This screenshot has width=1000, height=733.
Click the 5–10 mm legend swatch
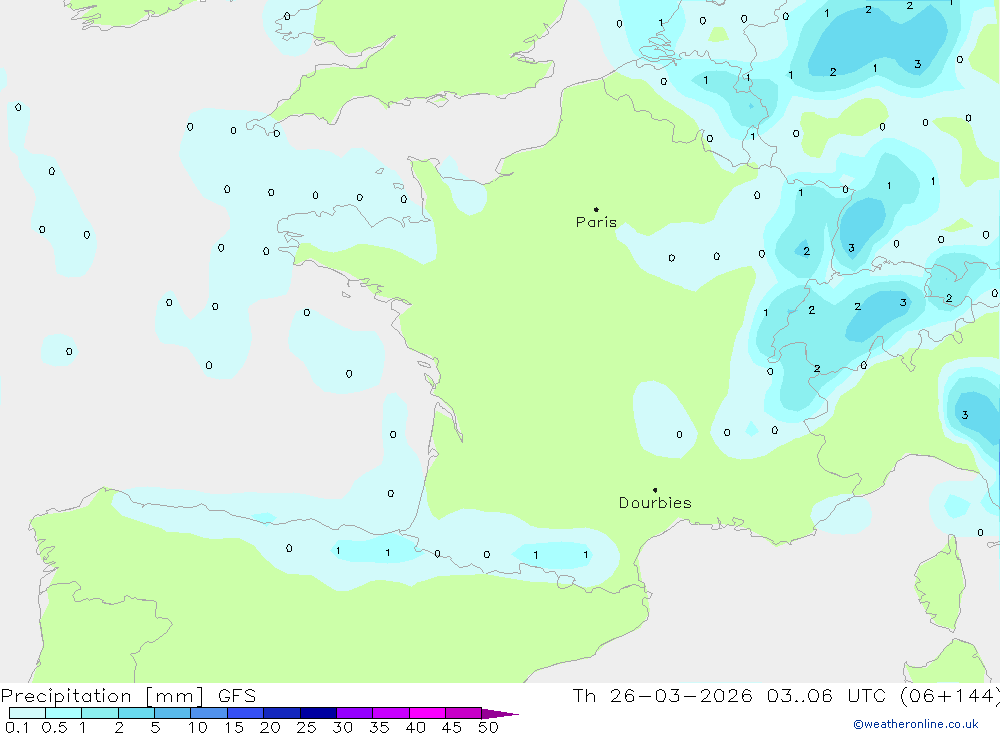coord(172,713)
